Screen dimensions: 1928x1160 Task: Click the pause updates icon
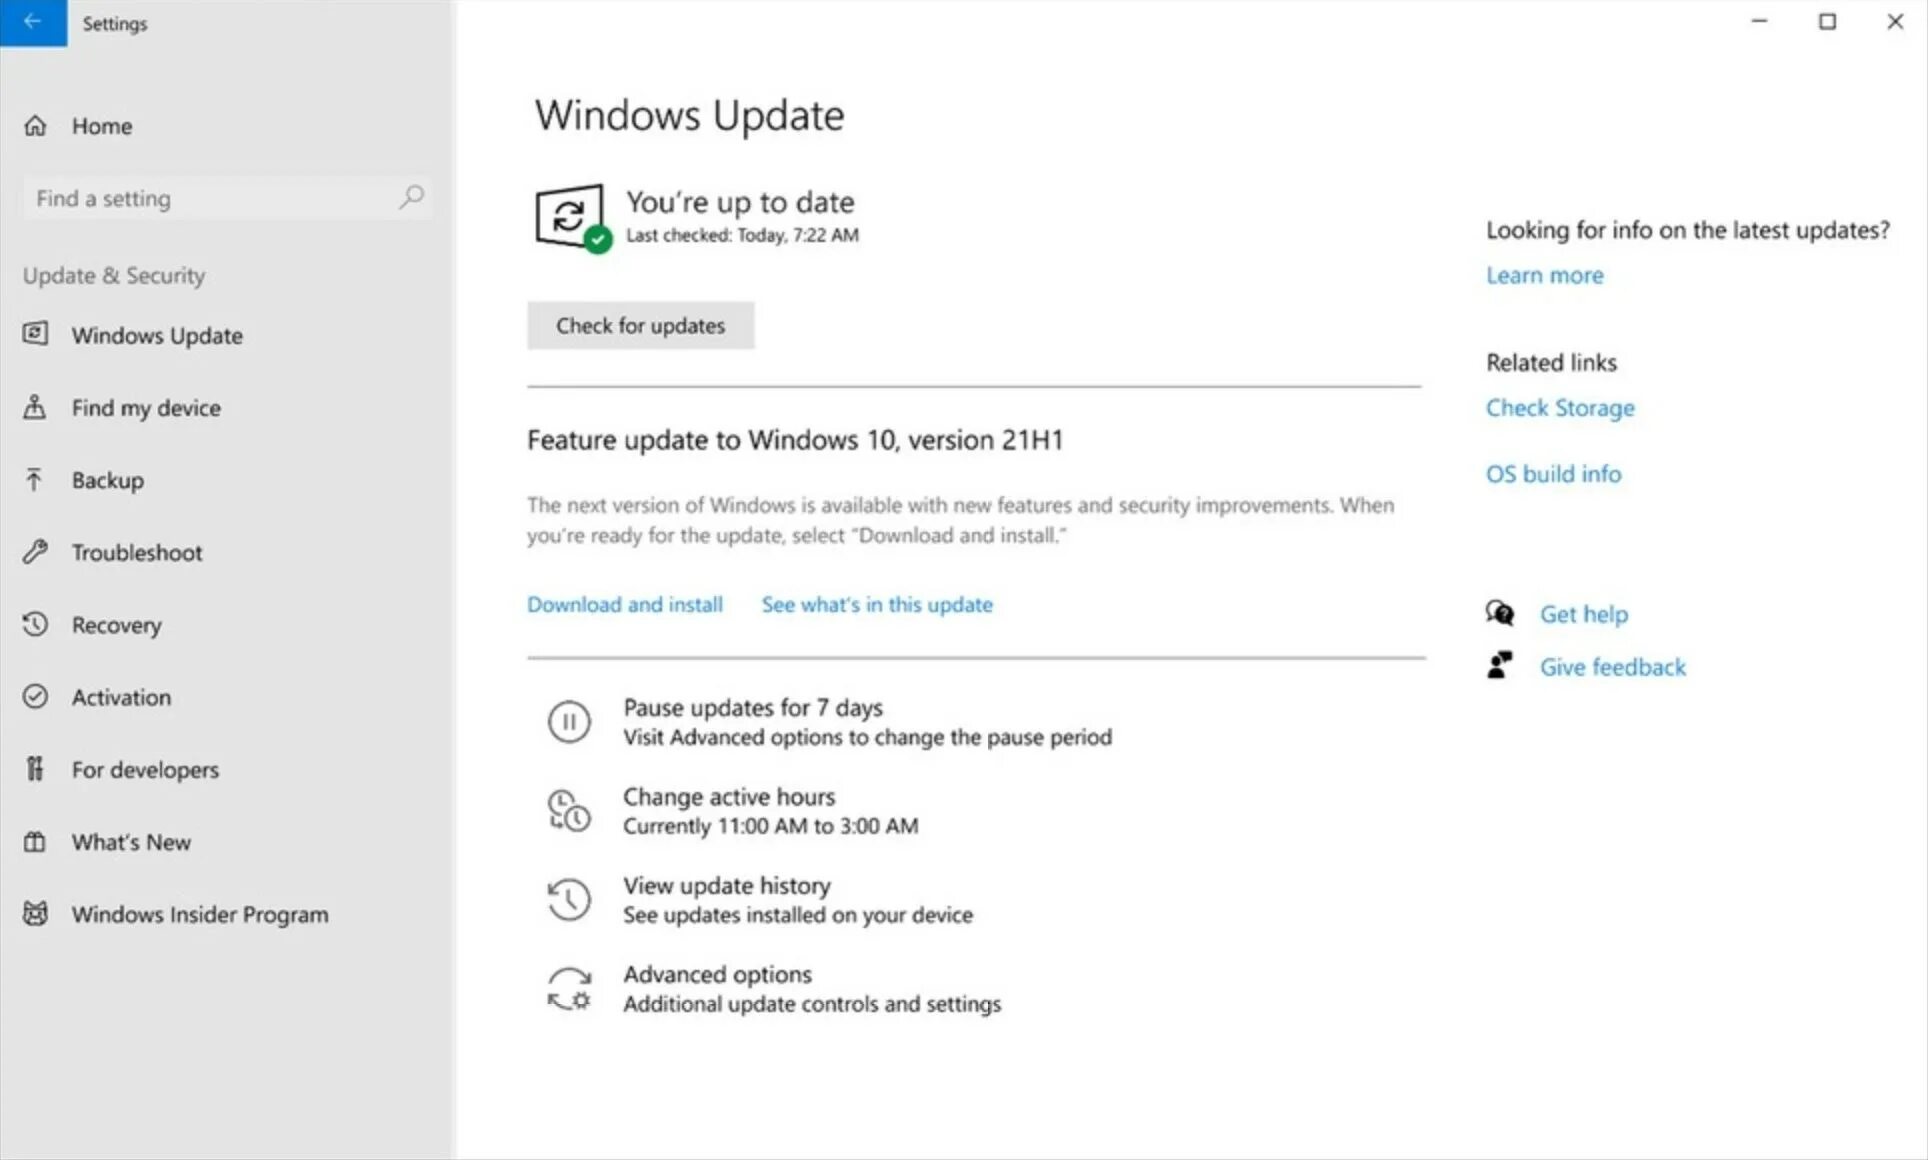coord(569,722)
